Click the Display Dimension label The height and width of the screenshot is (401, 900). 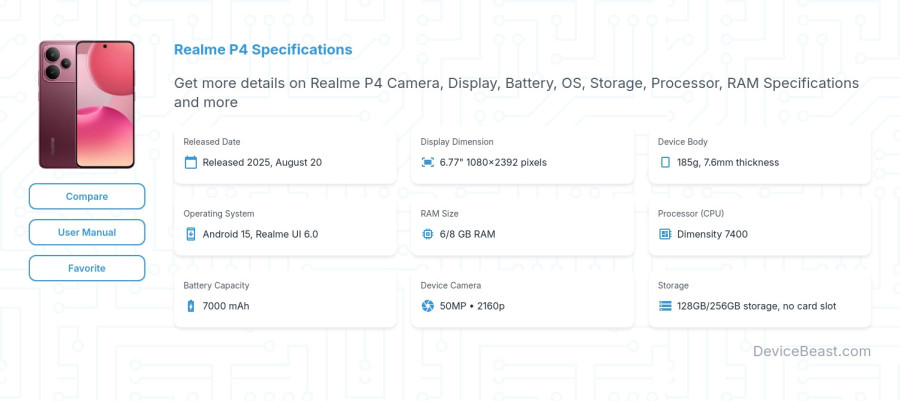[x=457, y=142]
